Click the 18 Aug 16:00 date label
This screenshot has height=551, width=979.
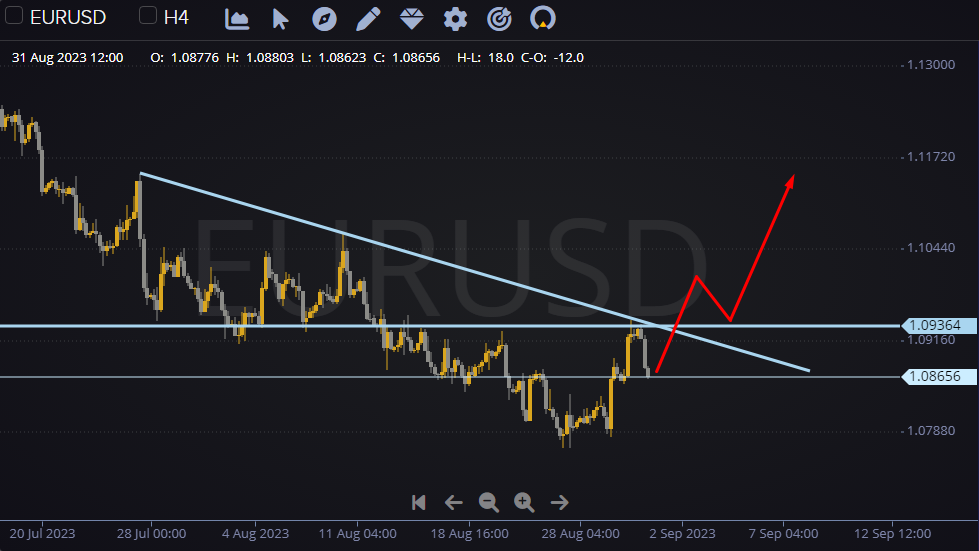(470, 534)
